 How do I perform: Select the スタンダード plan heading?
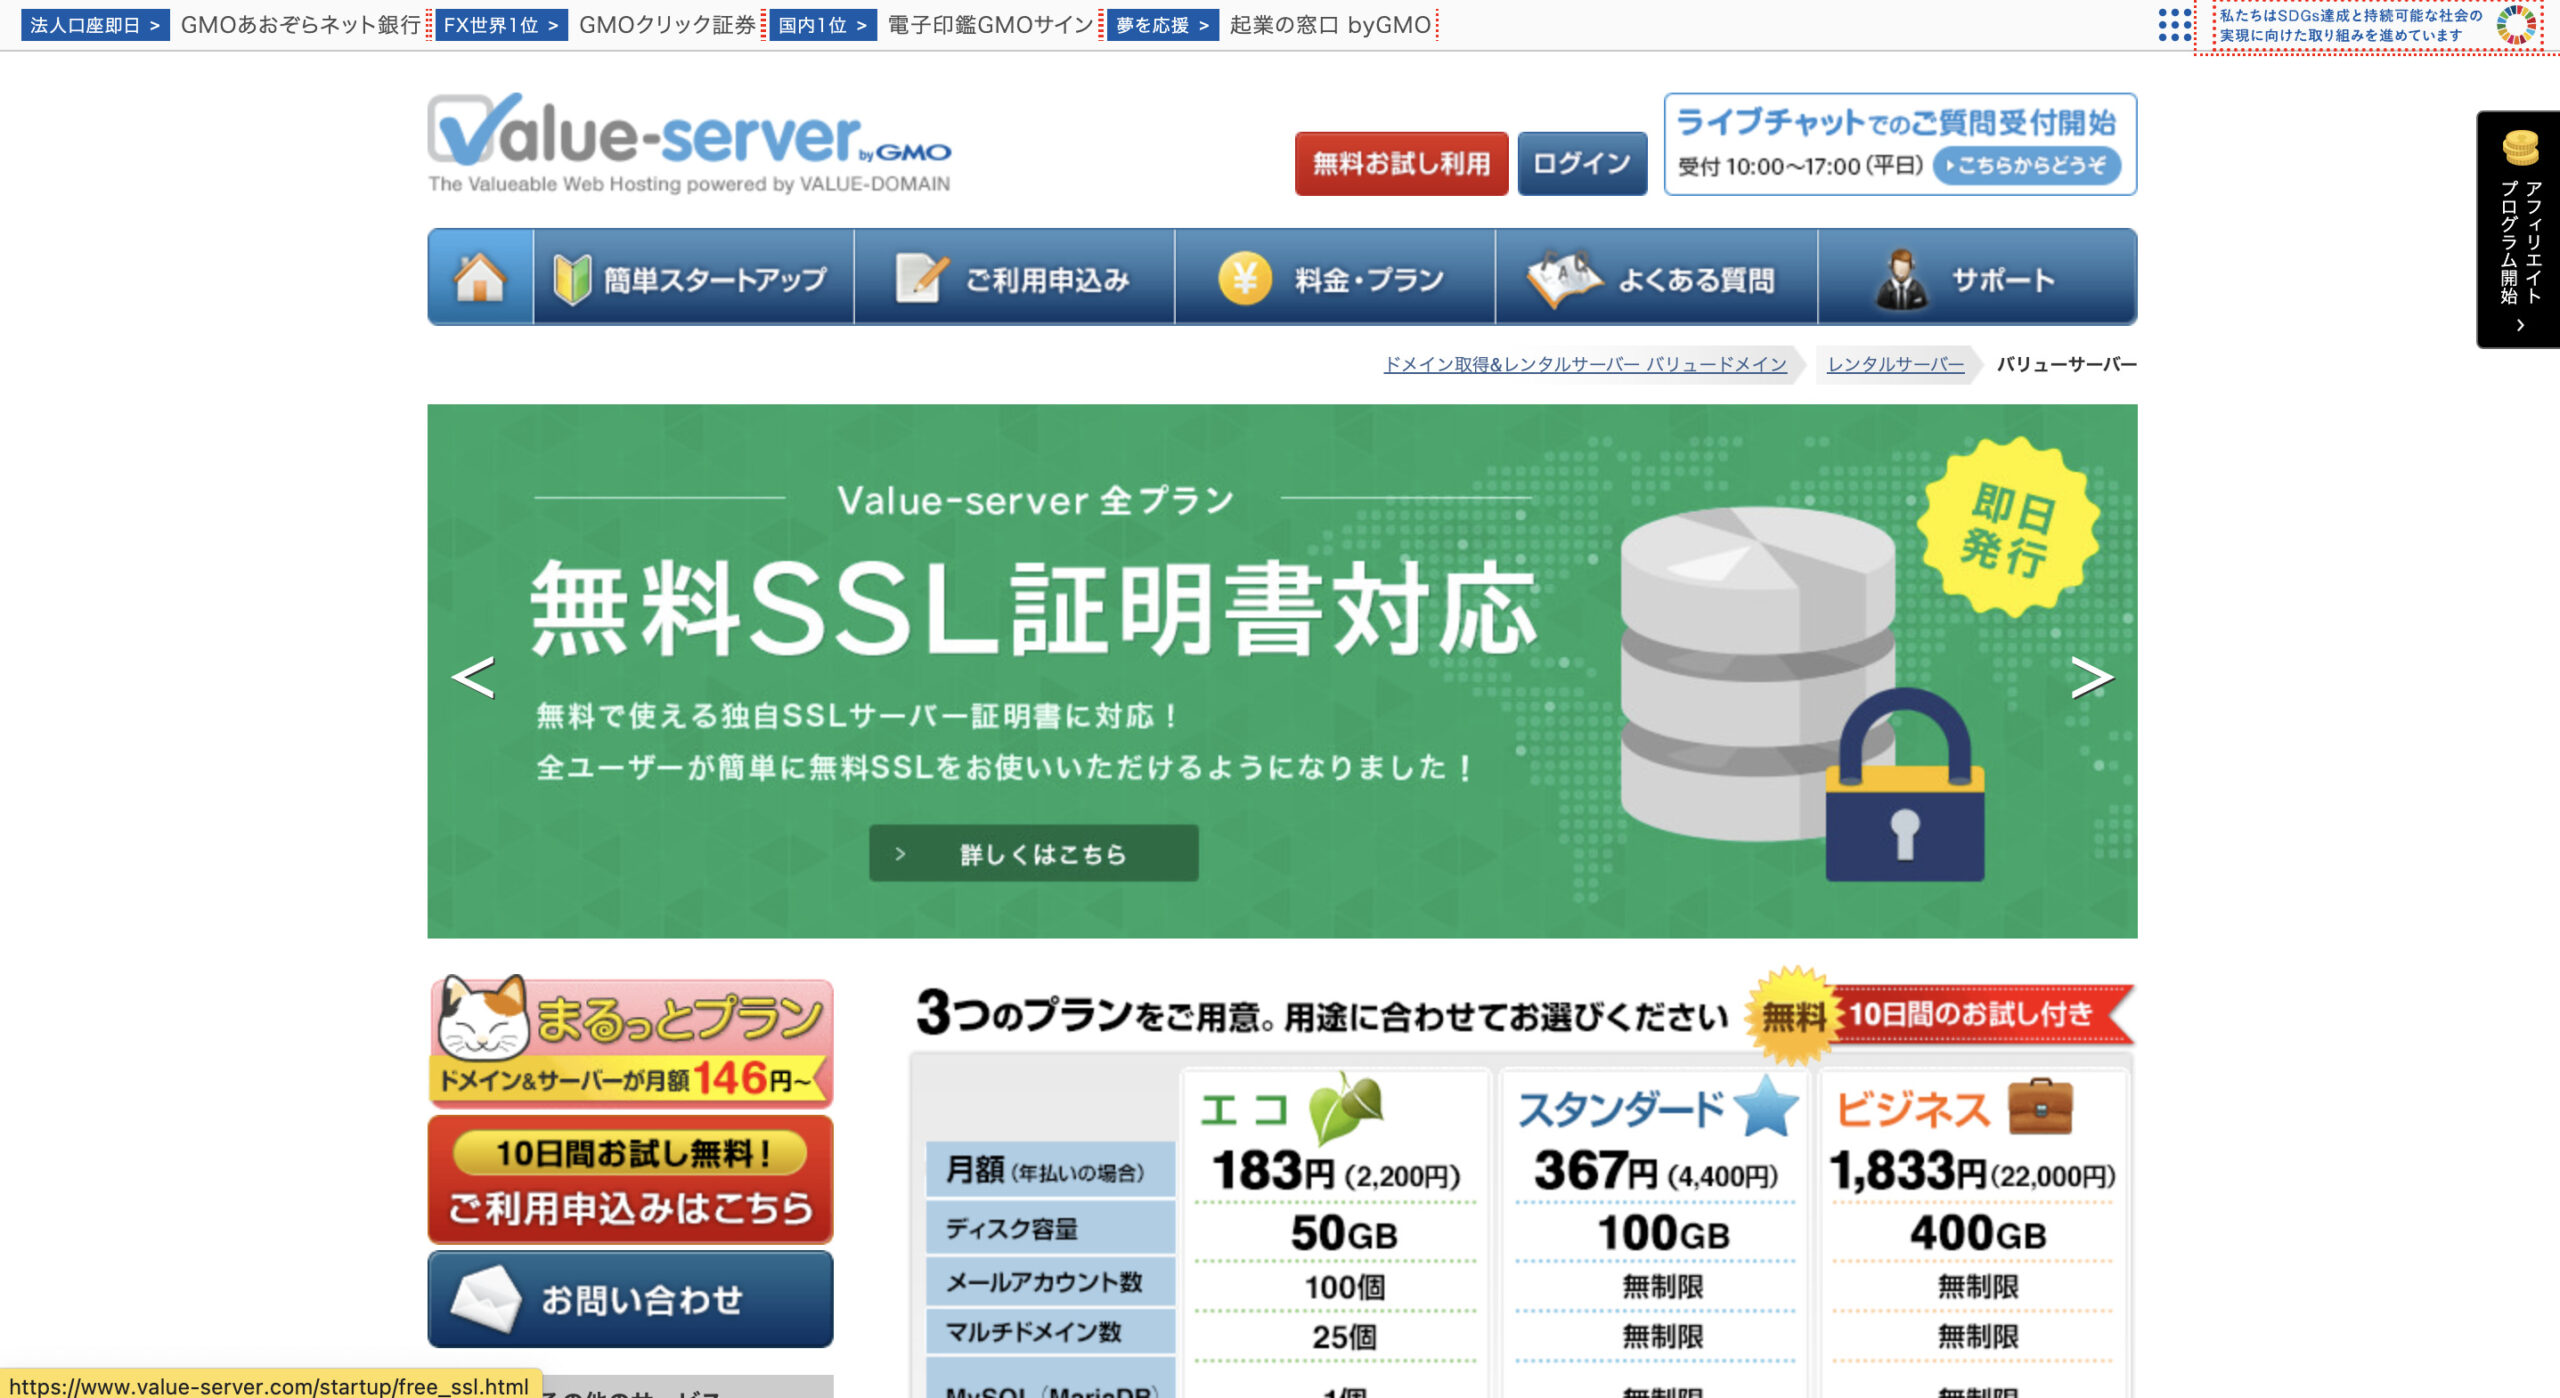tap(1621, 1110)
